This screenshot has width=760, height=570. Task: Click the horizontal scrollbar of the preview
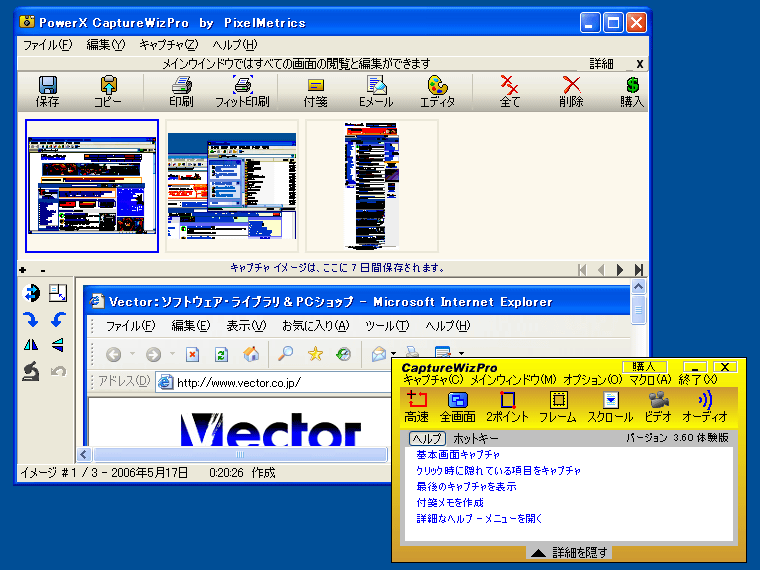click(x=240, y=454)
